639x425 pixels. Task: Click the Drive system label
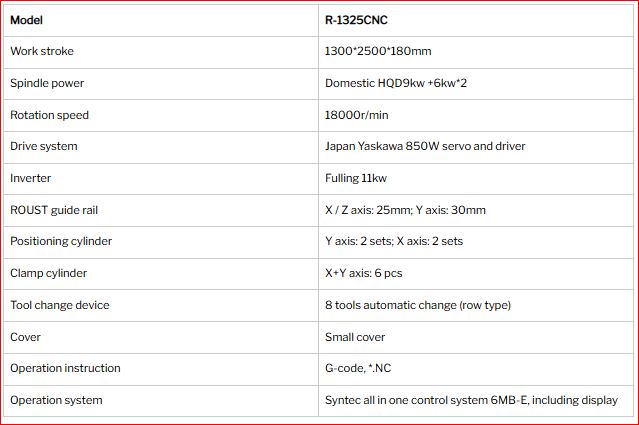[x=44, y=146]
